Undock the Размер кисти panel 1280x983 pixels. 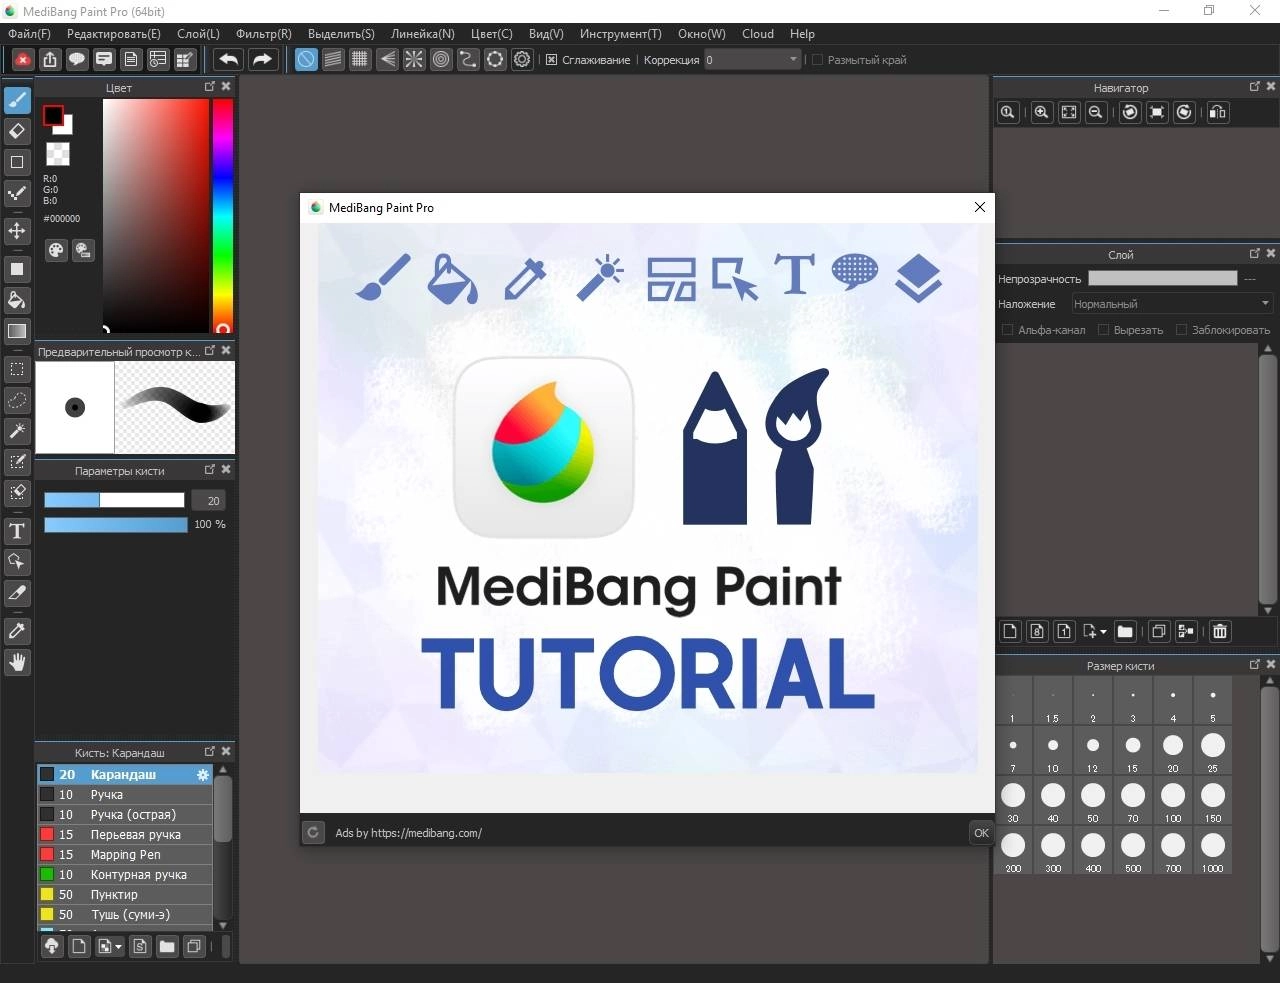[1255, 665]
